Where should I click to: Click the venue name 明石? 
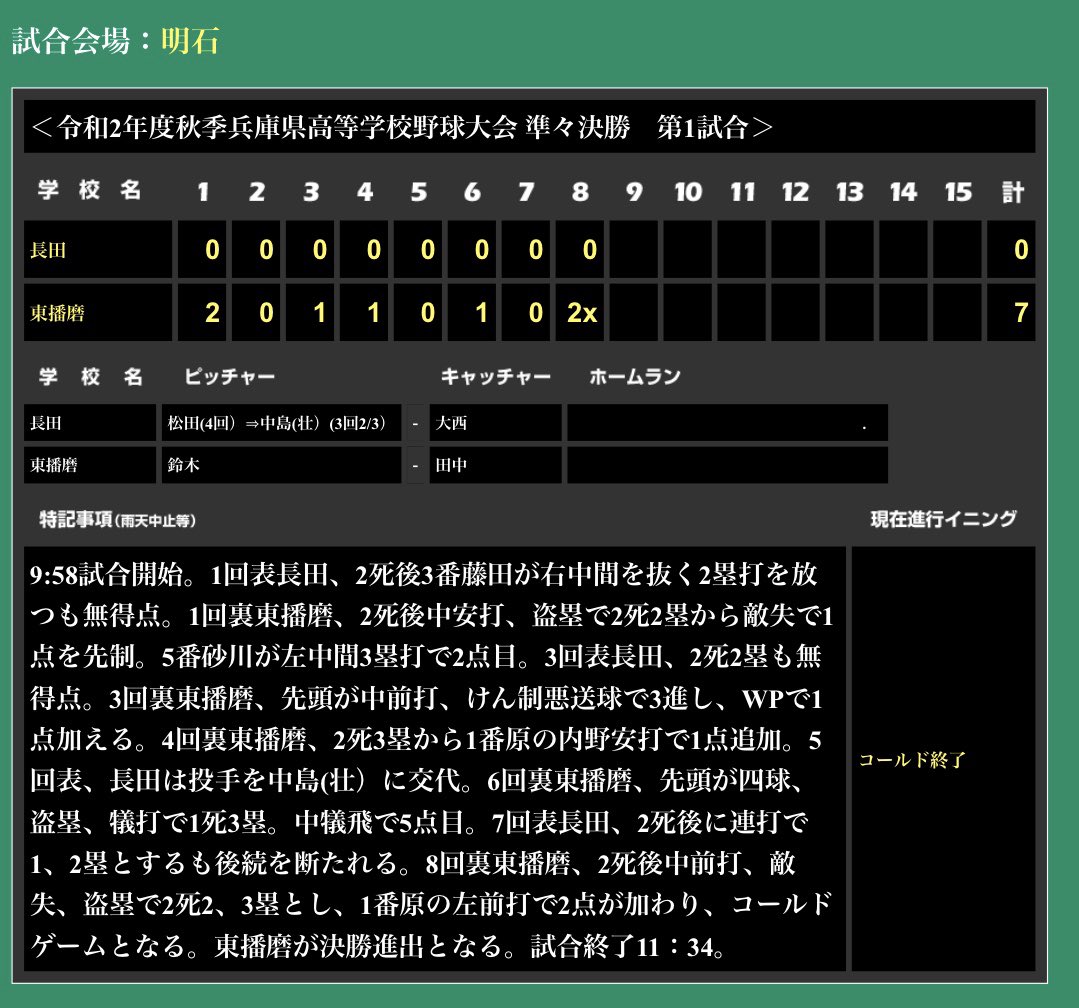[190, 41]
